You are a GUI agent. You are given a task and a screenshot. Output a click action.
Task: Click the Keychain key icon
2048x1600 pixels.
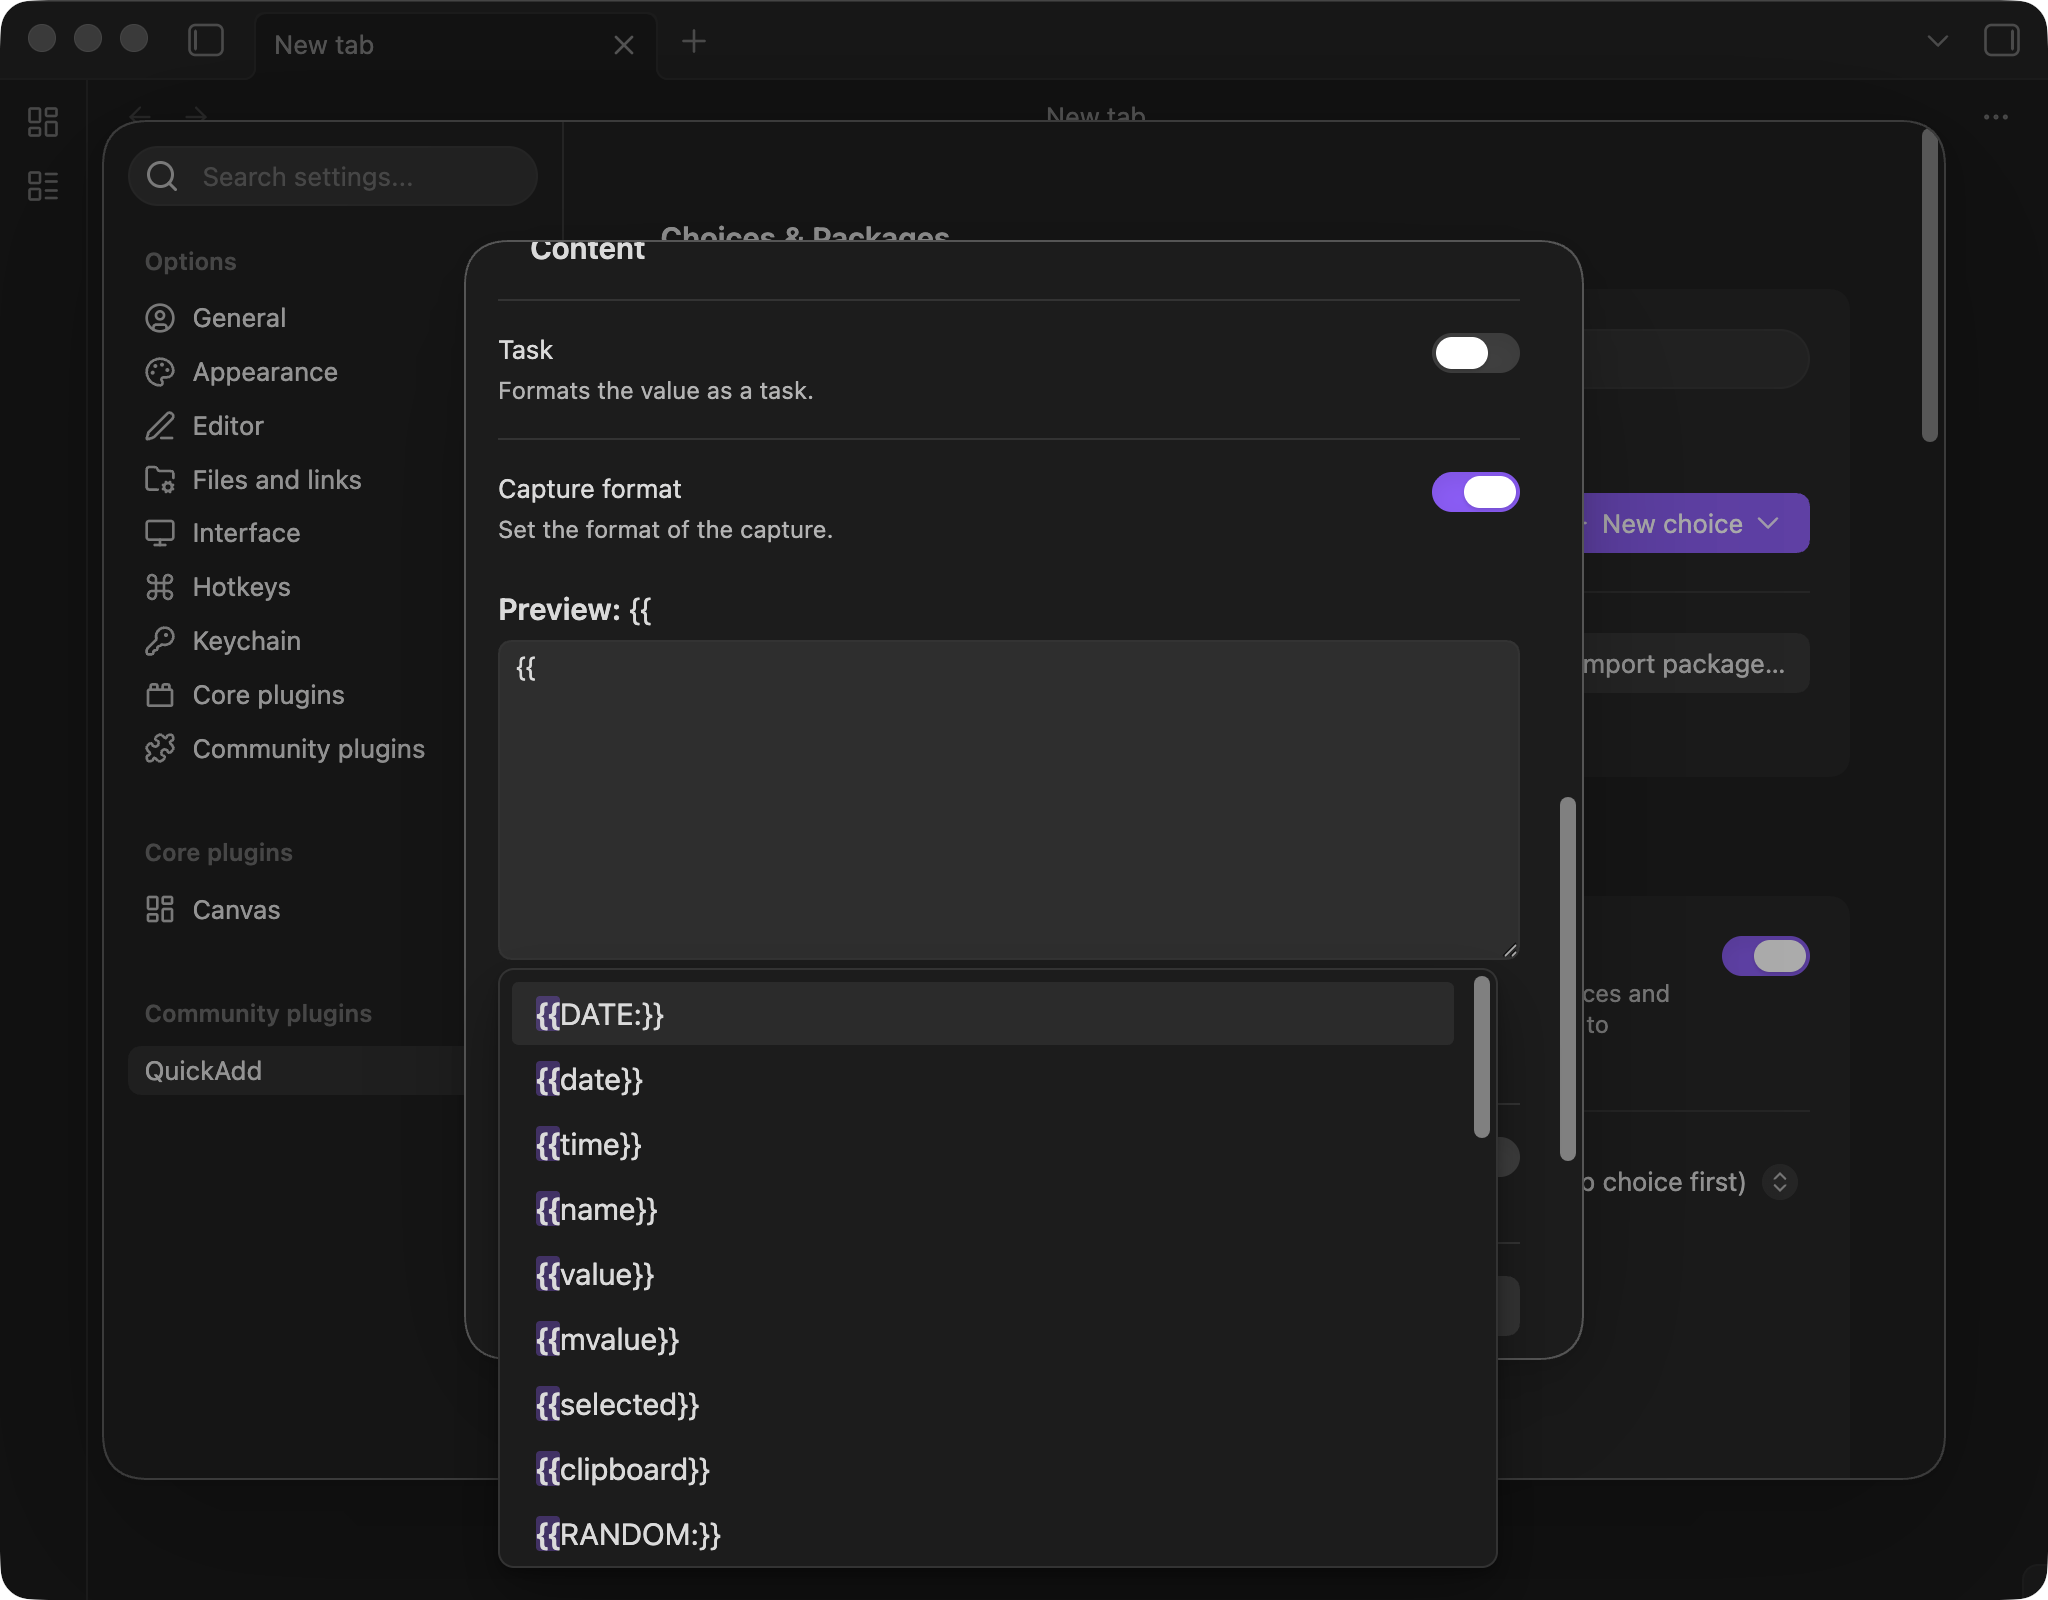point(160,641)
